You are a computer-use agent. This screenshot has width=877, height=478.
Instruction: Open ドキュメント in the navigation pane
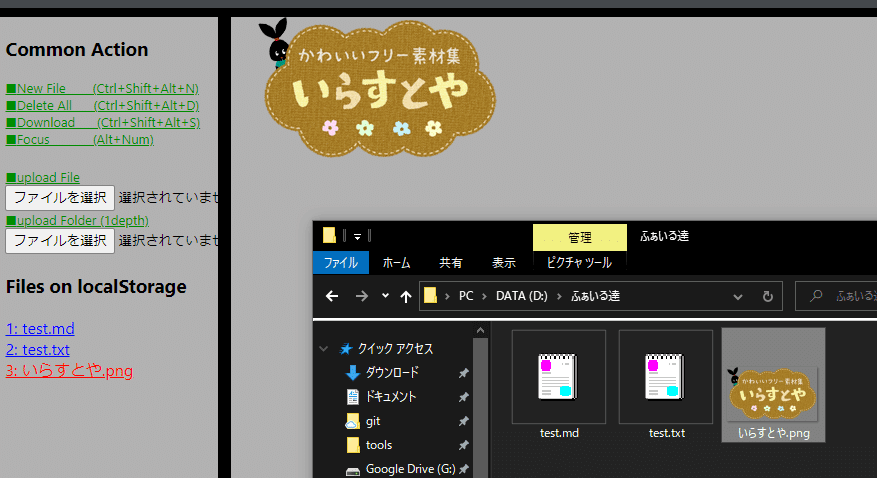tap(391, 397)
